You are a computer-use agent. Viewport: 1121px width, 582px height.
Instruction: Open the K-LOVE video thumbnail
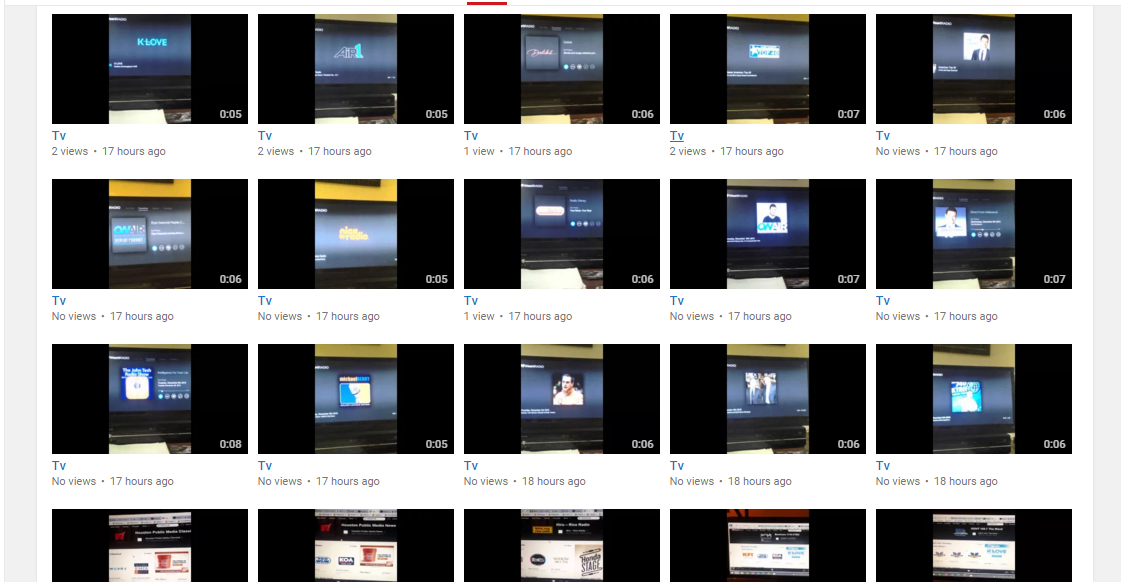pos(150,69)
